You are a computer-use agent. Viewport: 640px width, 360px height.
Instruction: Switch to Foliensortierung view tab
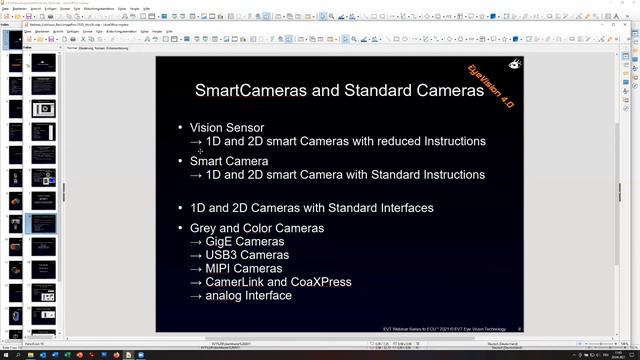[117, 48]
